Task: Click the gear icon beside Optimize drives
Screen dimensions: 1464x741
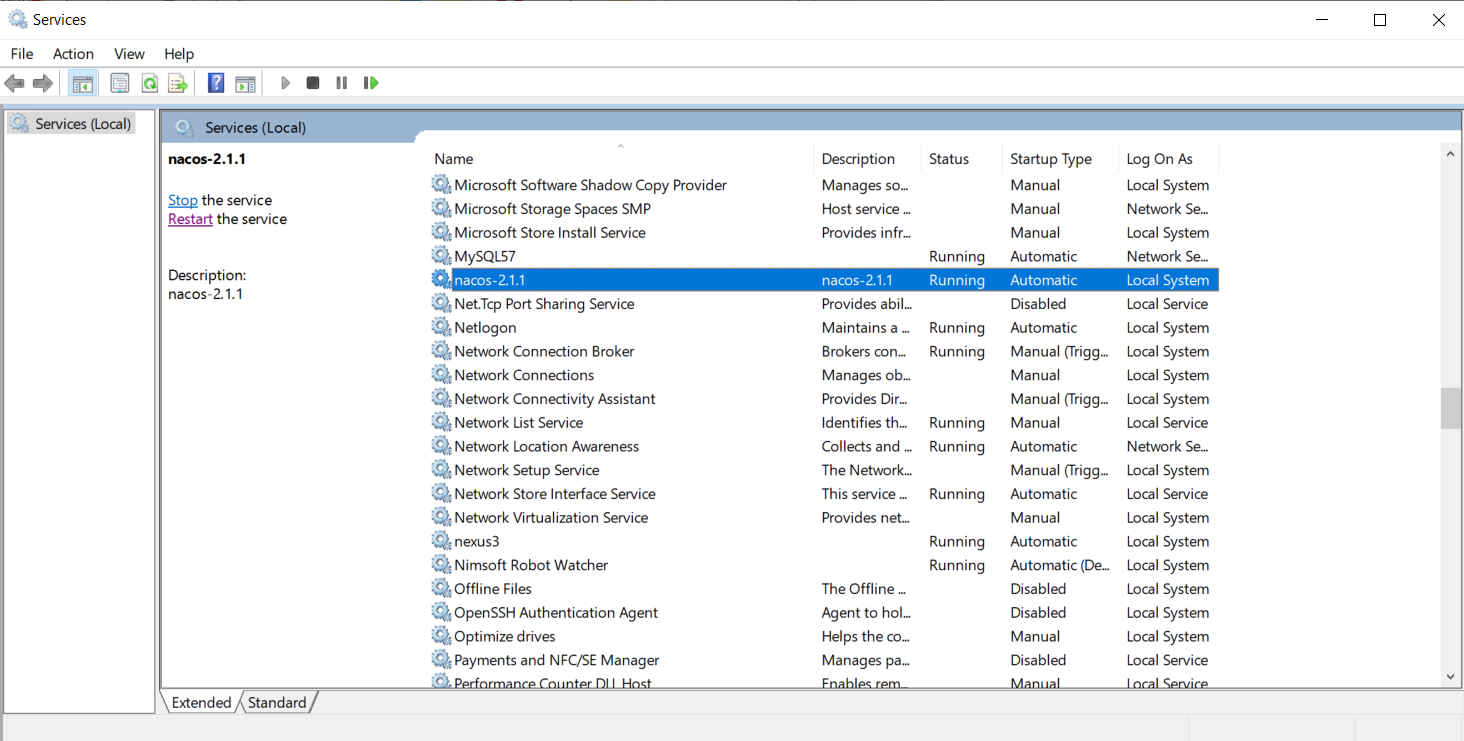Action: tap(441, 636)
